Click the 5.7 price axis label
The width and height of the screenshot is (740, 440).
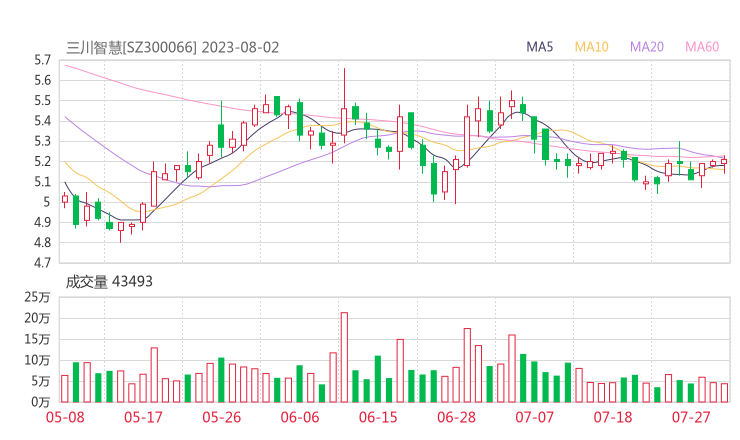(x=42, y=60)
